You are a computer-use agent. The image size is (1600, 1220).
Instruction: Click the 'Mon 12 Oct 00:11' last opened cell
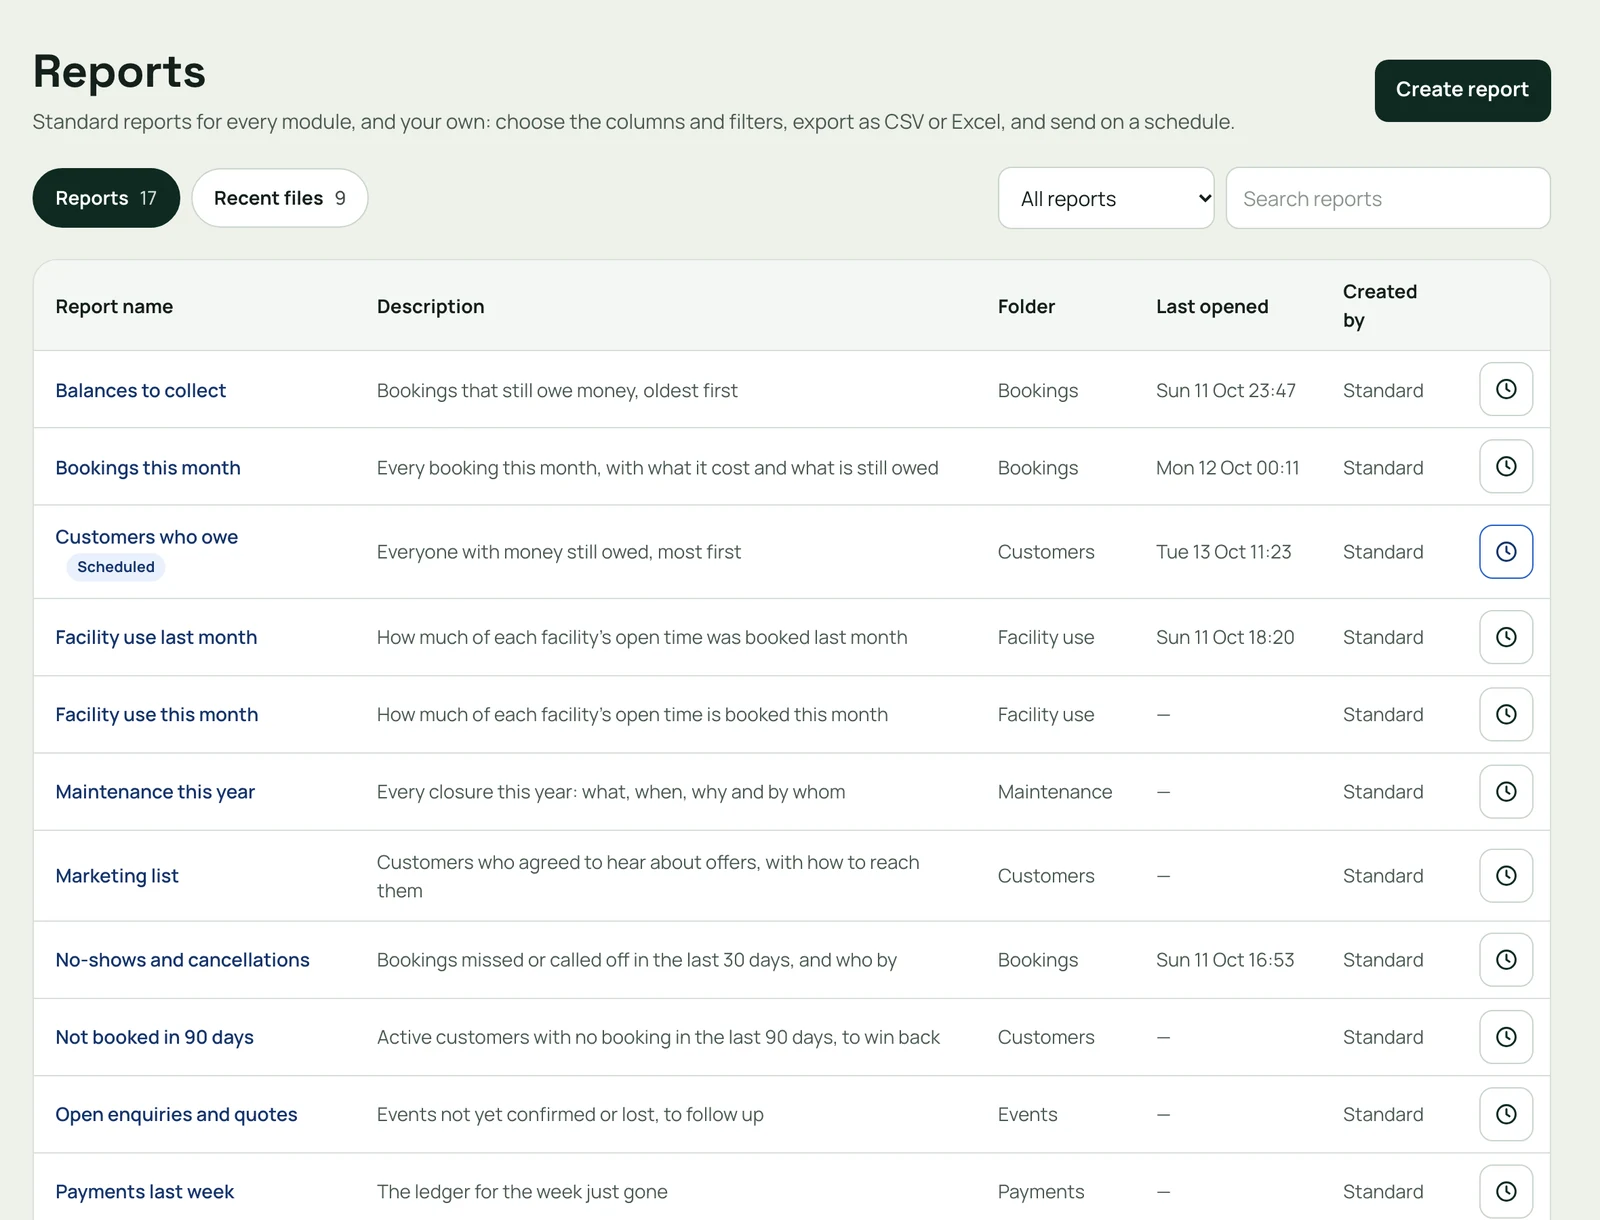pyautogui.click(x=1228, y=468)
